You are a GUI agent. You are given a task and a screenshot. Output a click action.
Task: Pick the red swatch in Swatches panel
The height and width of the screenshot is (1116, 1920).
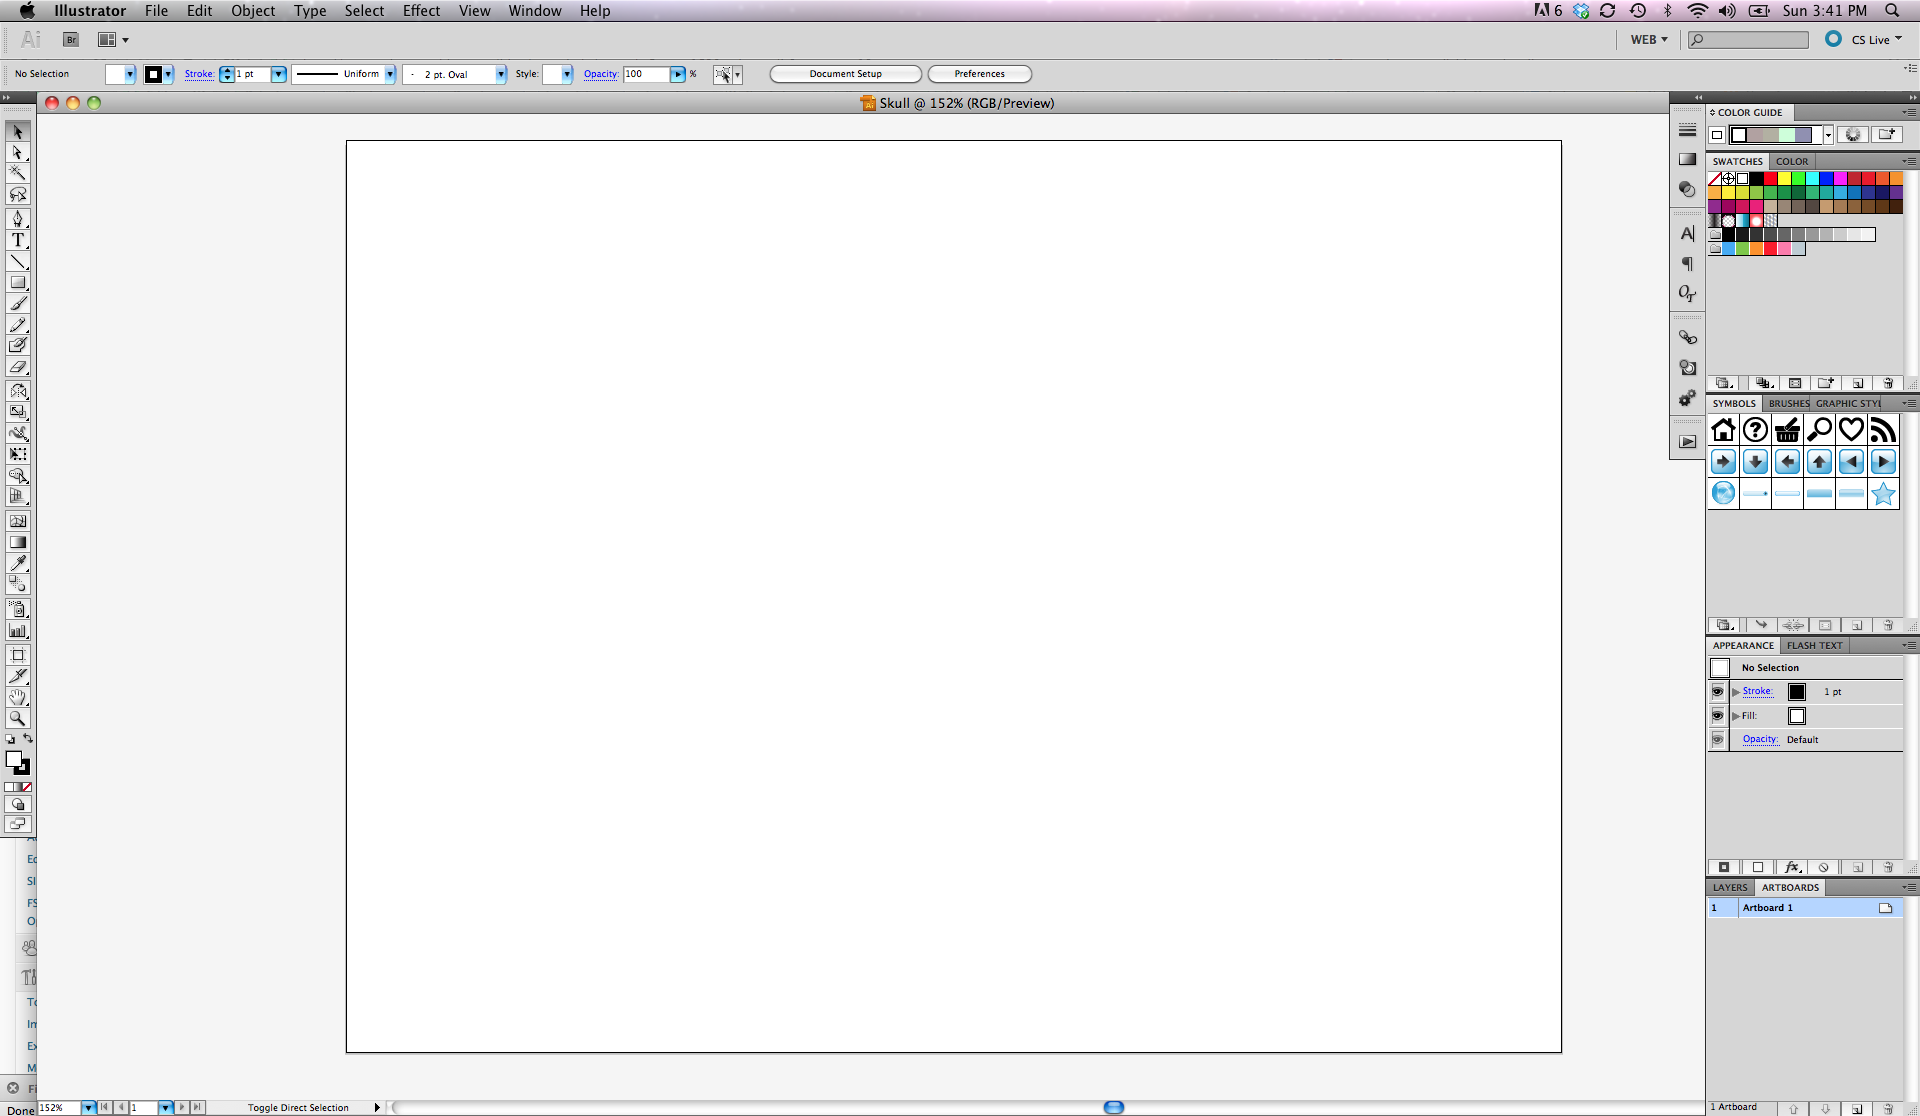point(1770,179)
